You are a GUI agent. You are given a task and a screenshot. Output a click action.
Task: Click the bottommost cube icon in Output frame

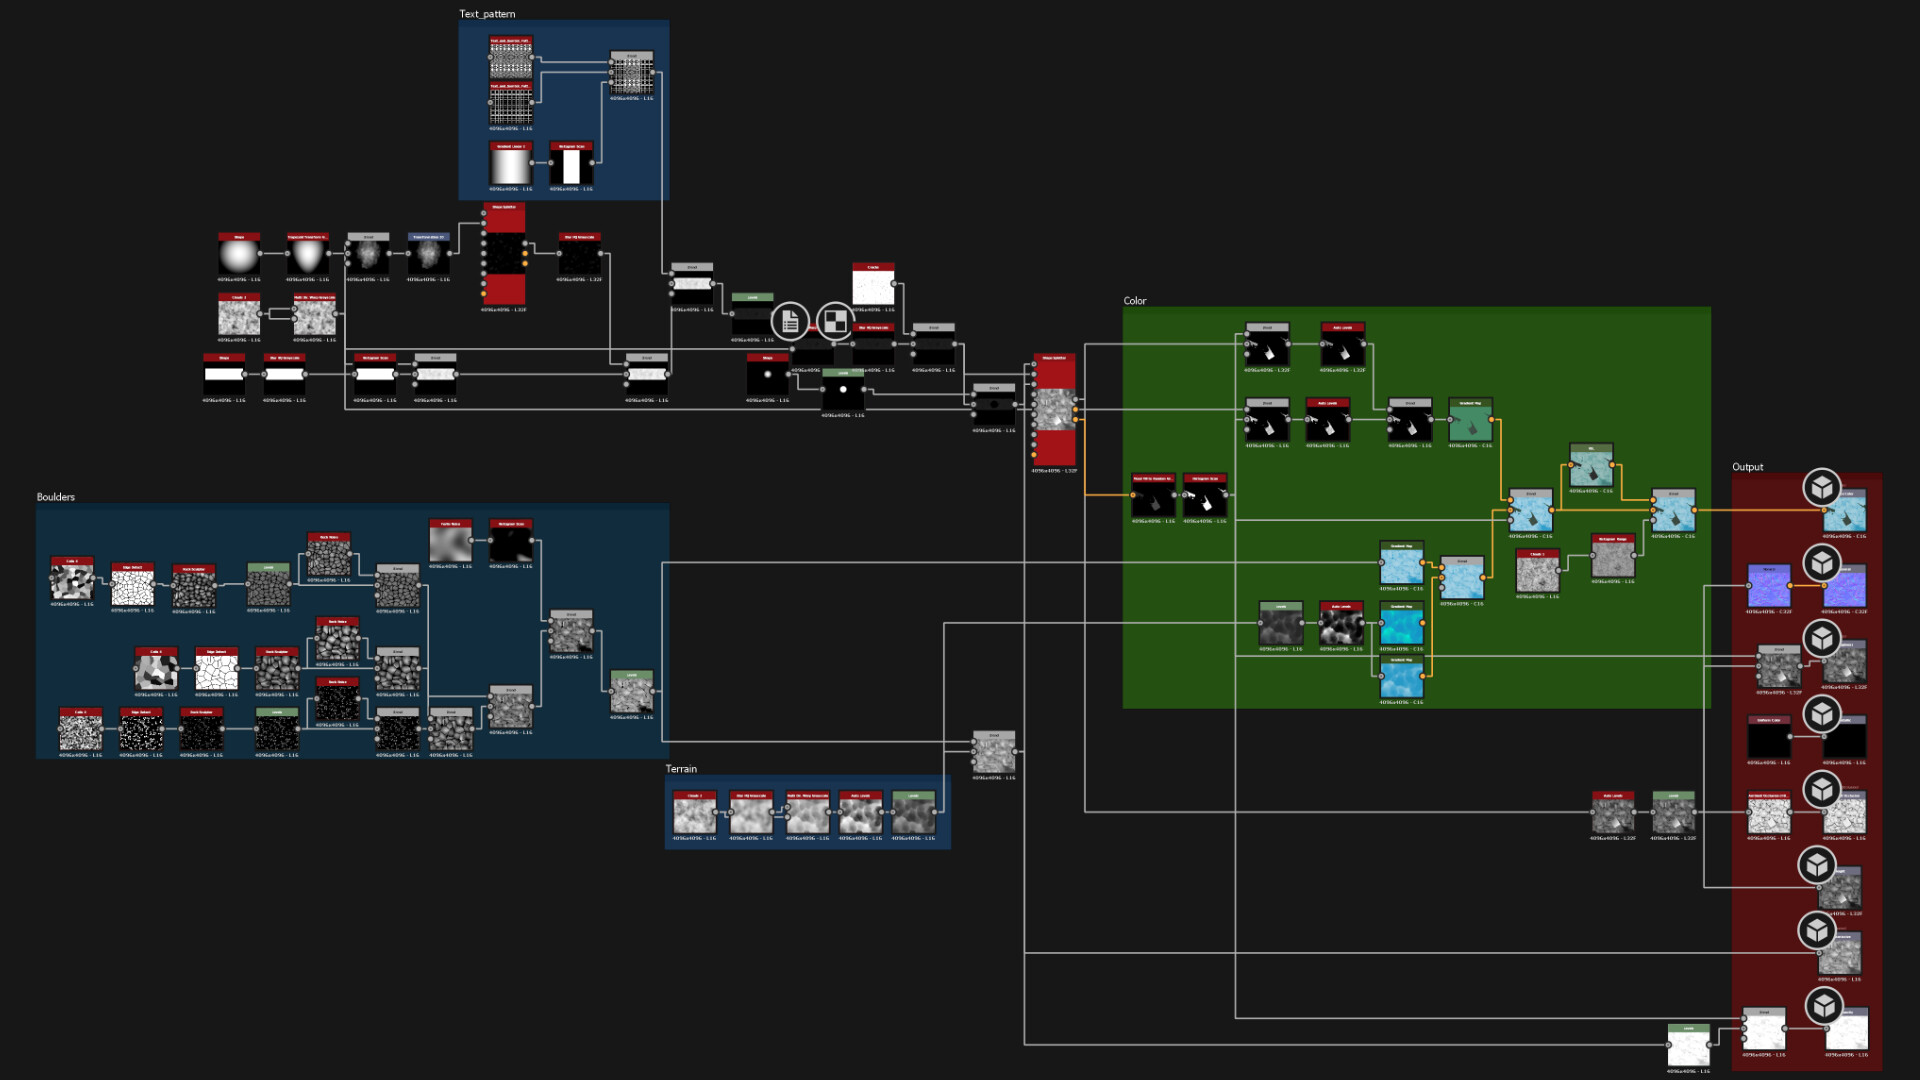tap(1823, 1005)
